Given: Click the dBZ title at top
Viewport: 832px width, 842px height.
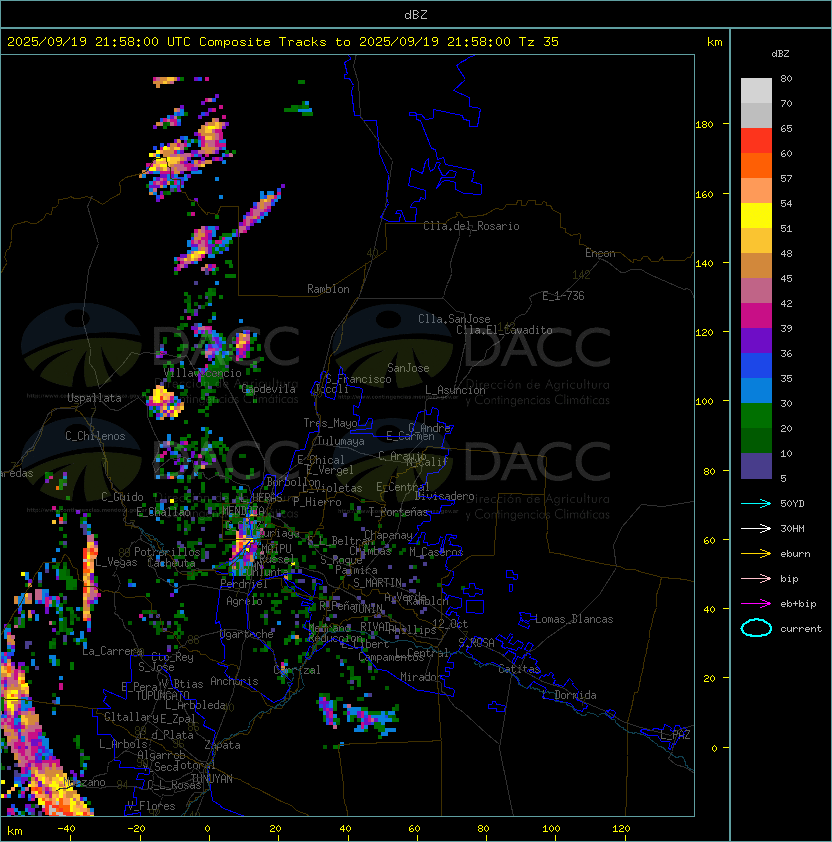Looking at the screenshot, I should [416, 14].
